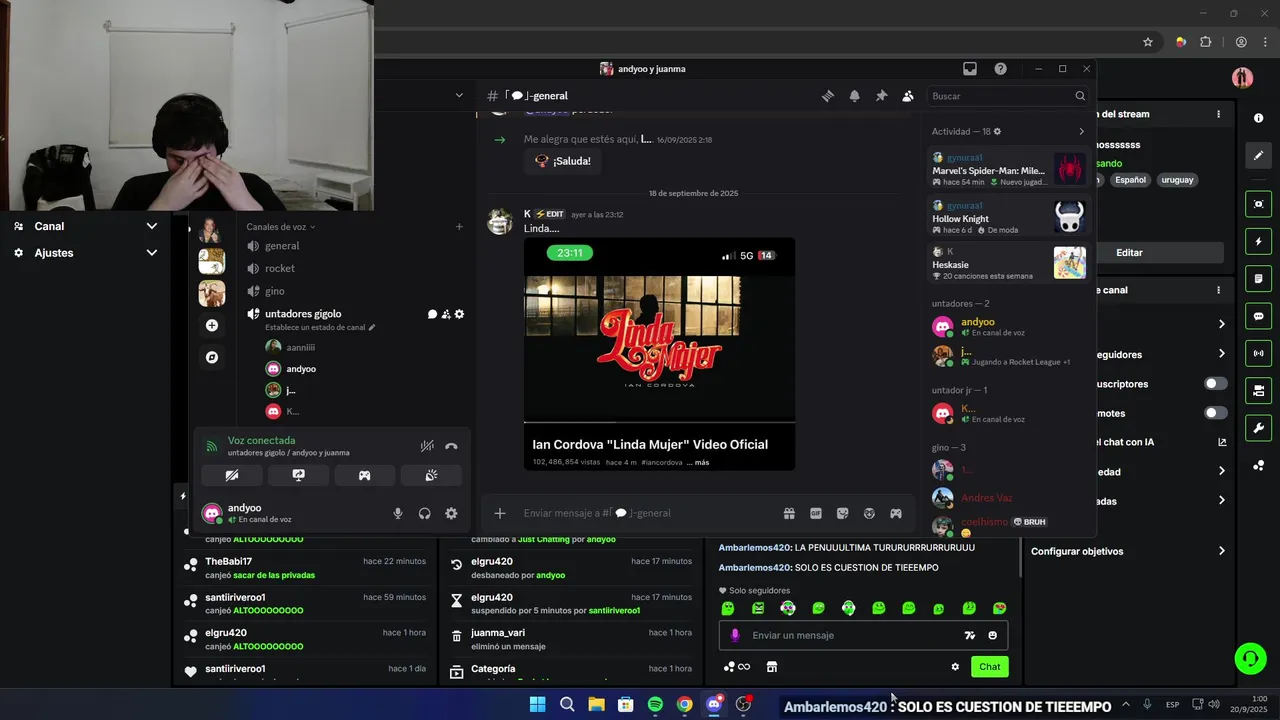Open the canal panel three-dot menu
The width and height of the screenshot is (1280, 720).
(x=1218, y=290)
